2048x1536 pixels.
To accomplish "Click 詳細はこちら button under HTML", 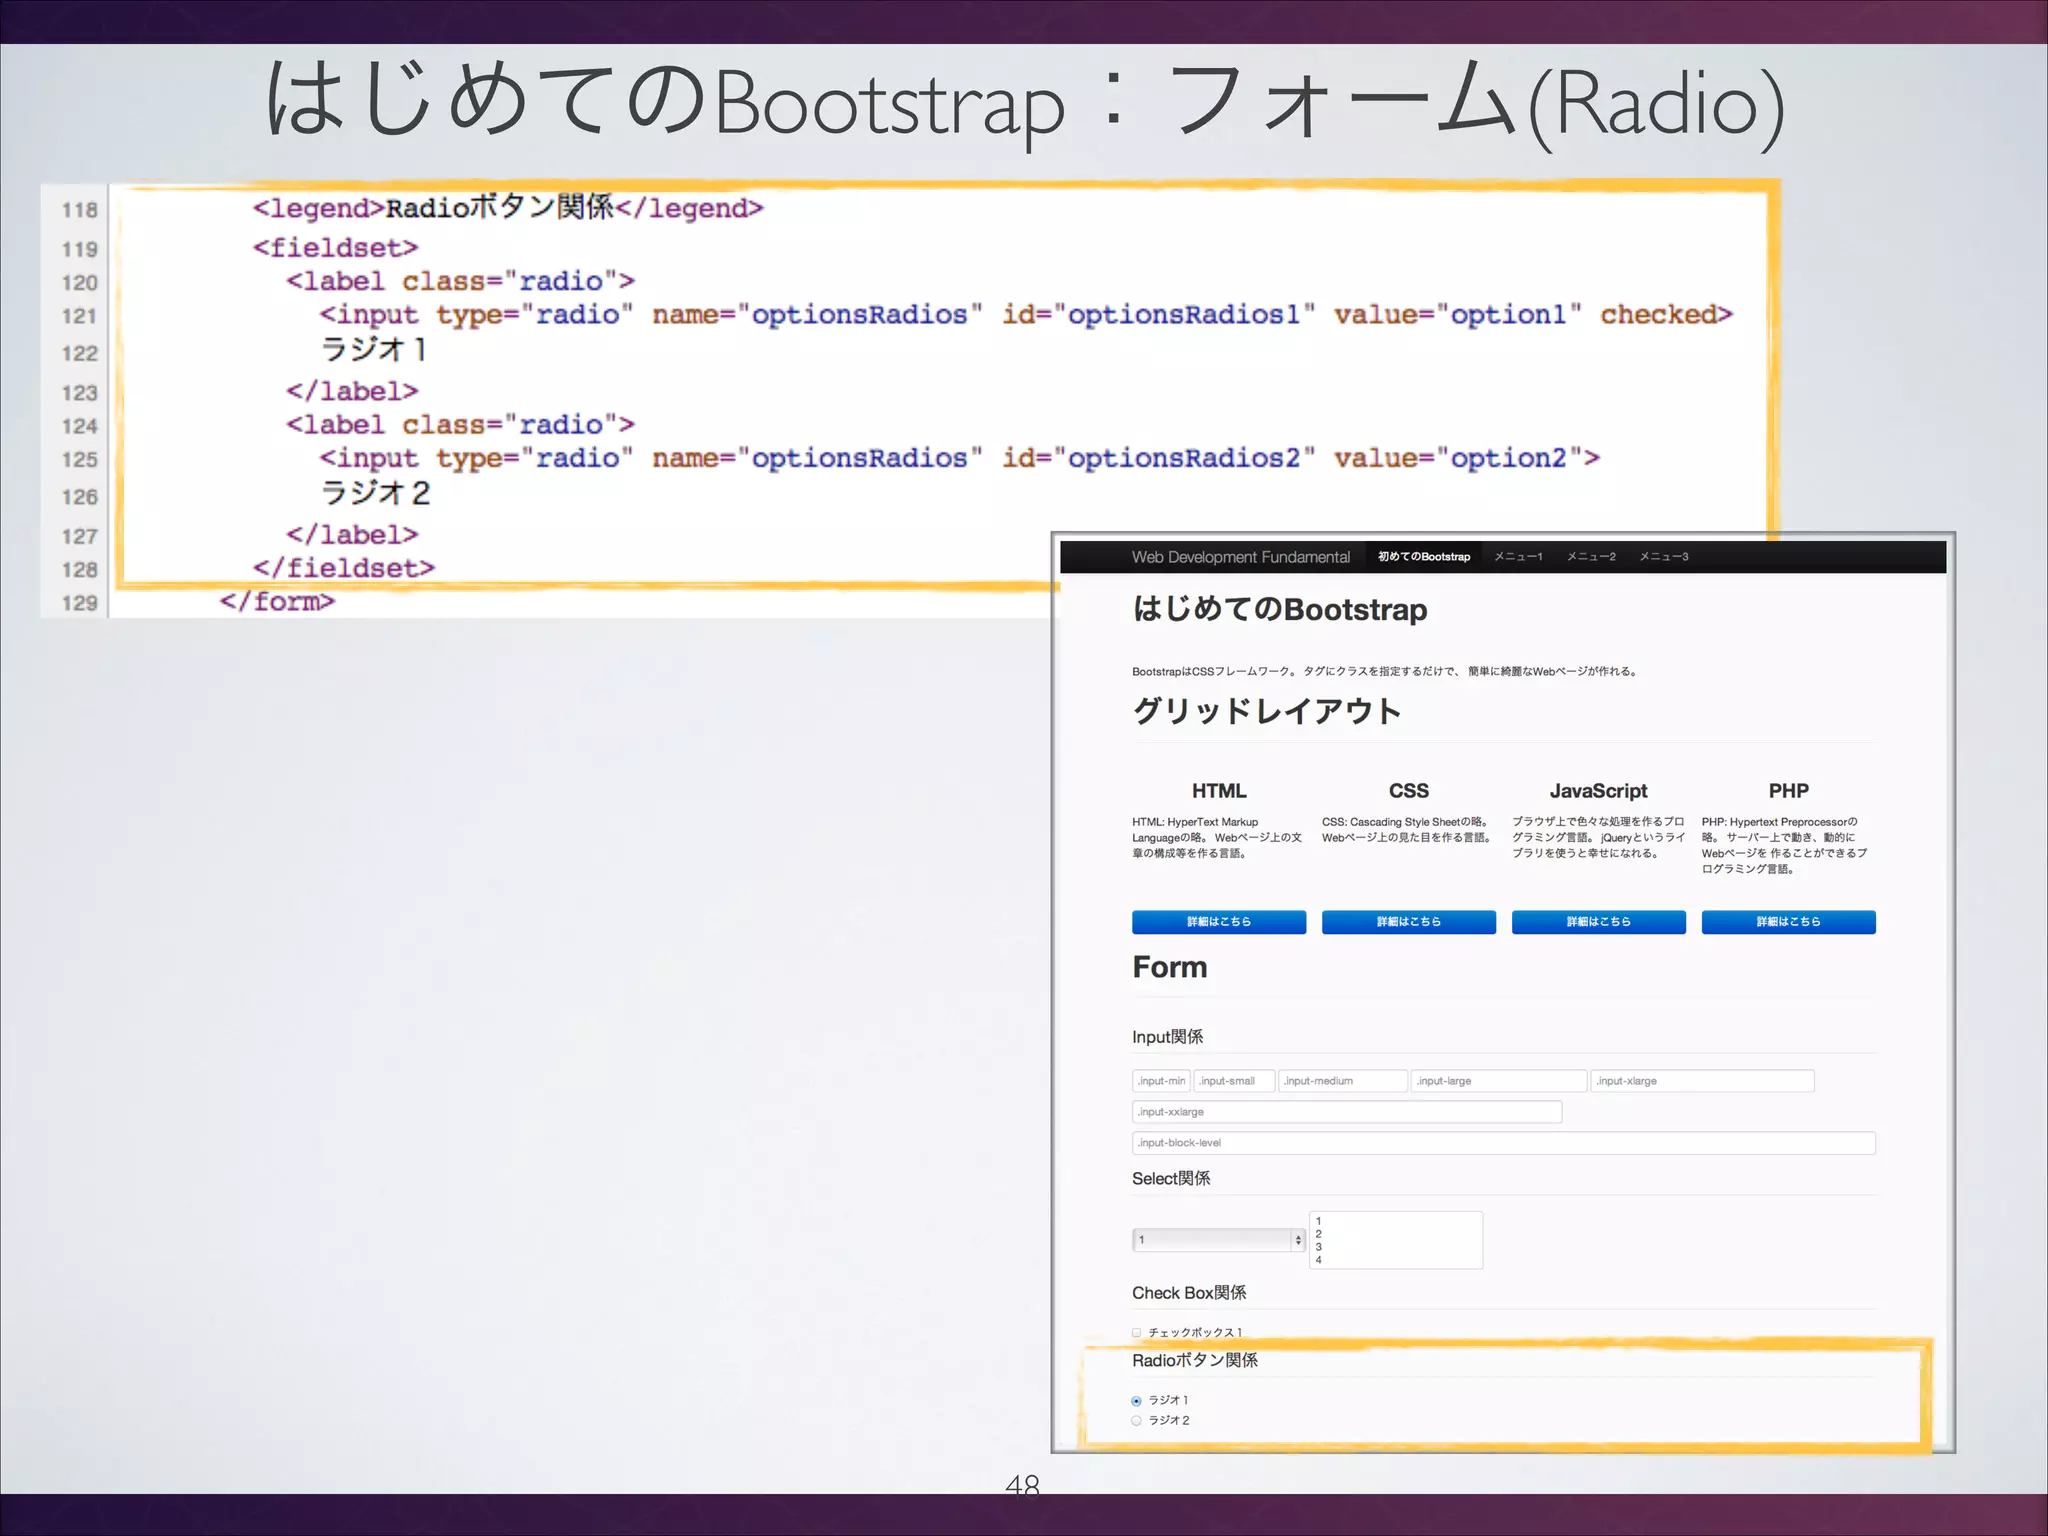I will tap(1219, 922).
